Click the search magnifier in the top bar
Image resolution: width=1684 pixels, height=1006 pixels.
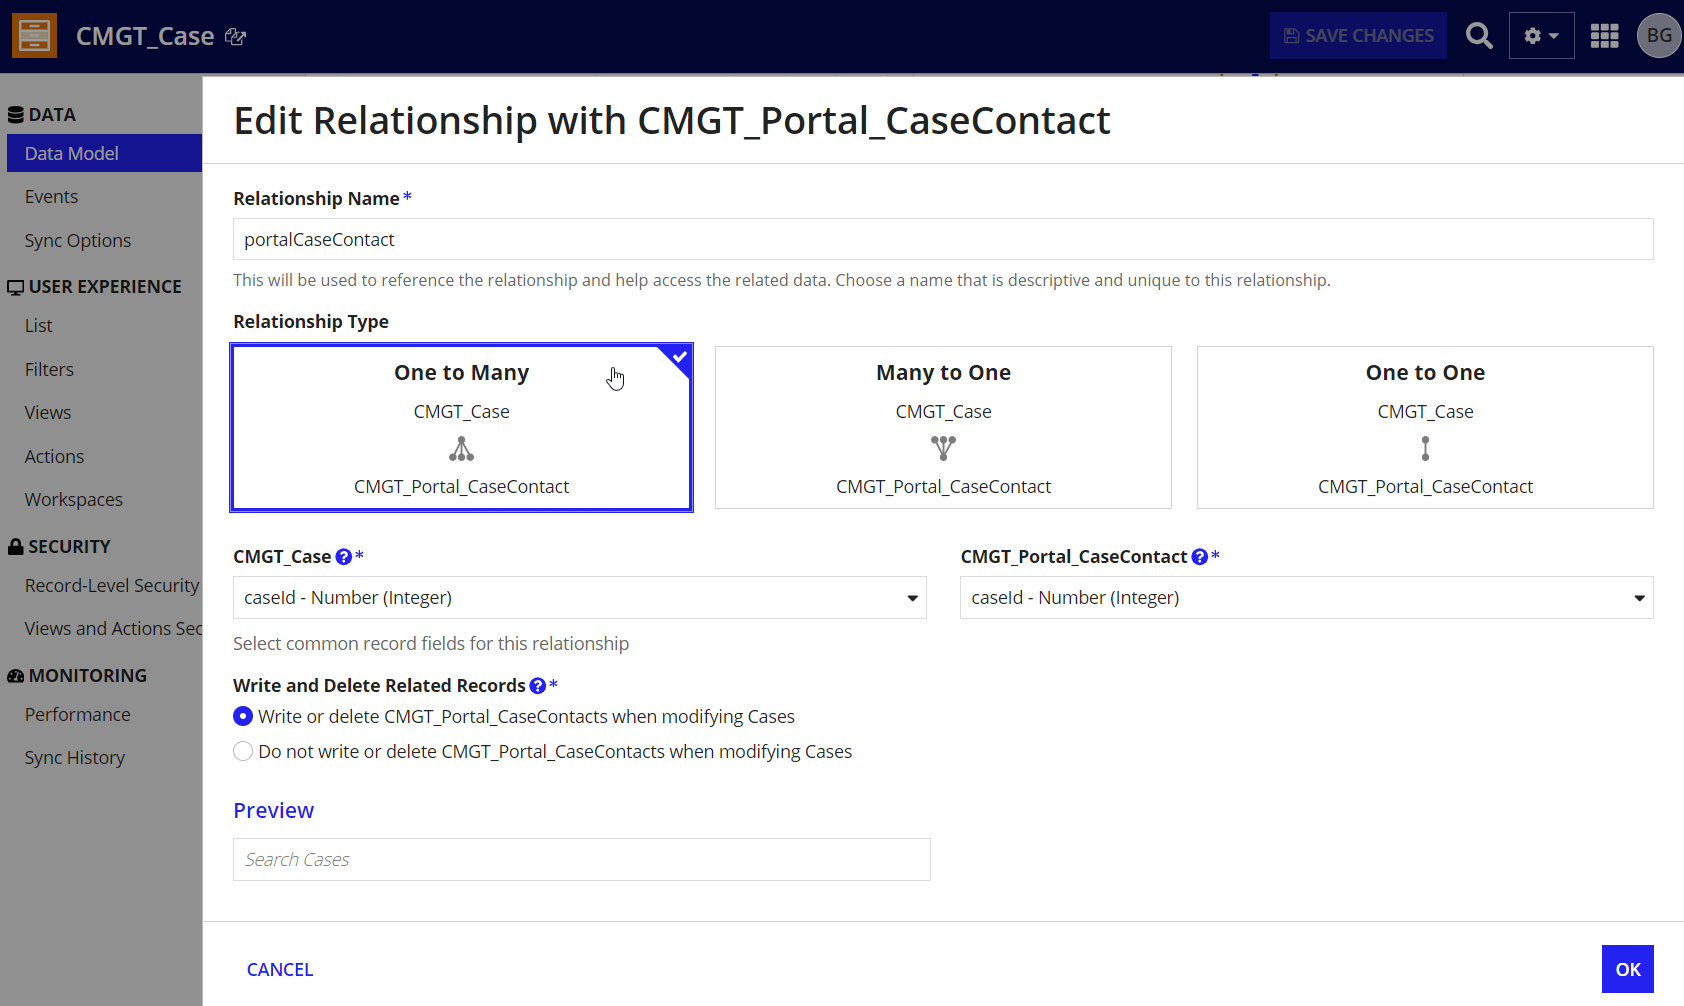[x=1479, y=35]
